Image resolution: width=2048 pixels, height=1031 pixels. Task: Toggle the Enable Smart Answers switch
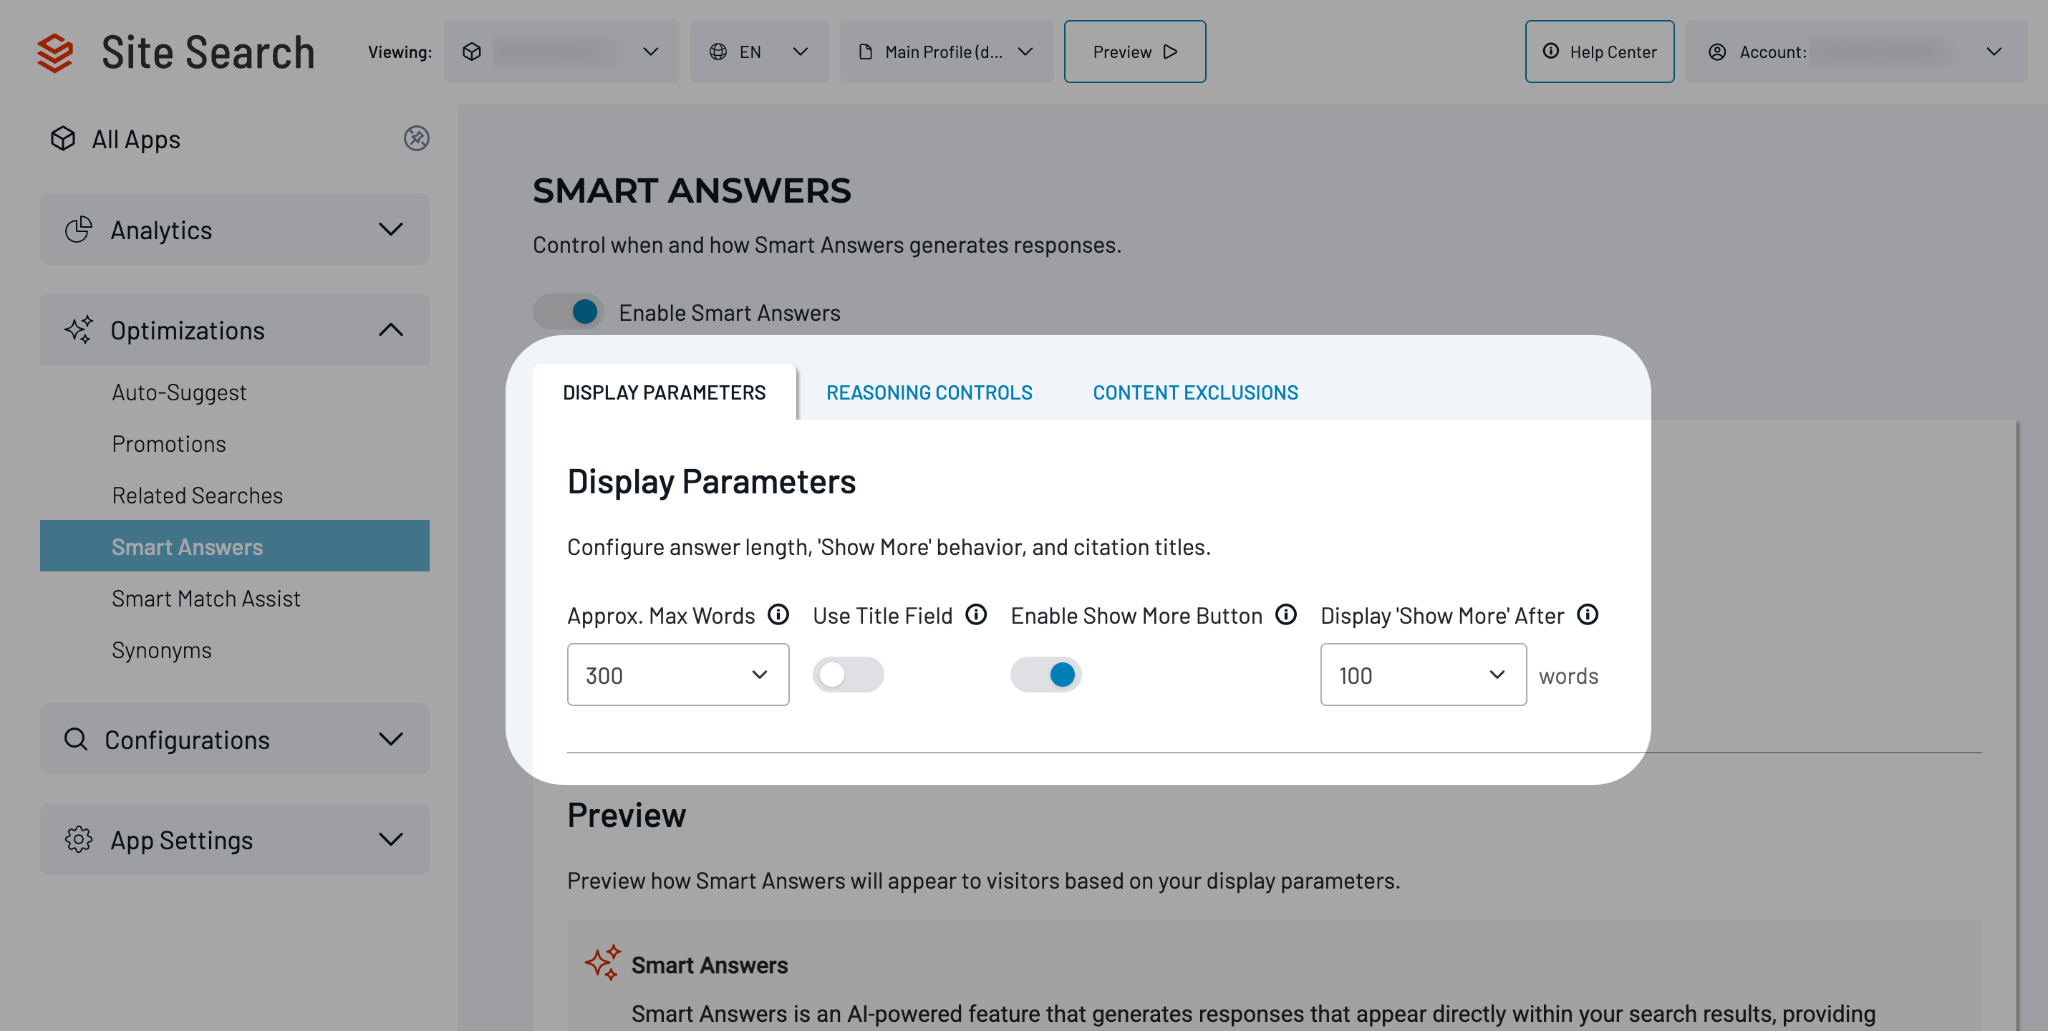coord(568,312)
